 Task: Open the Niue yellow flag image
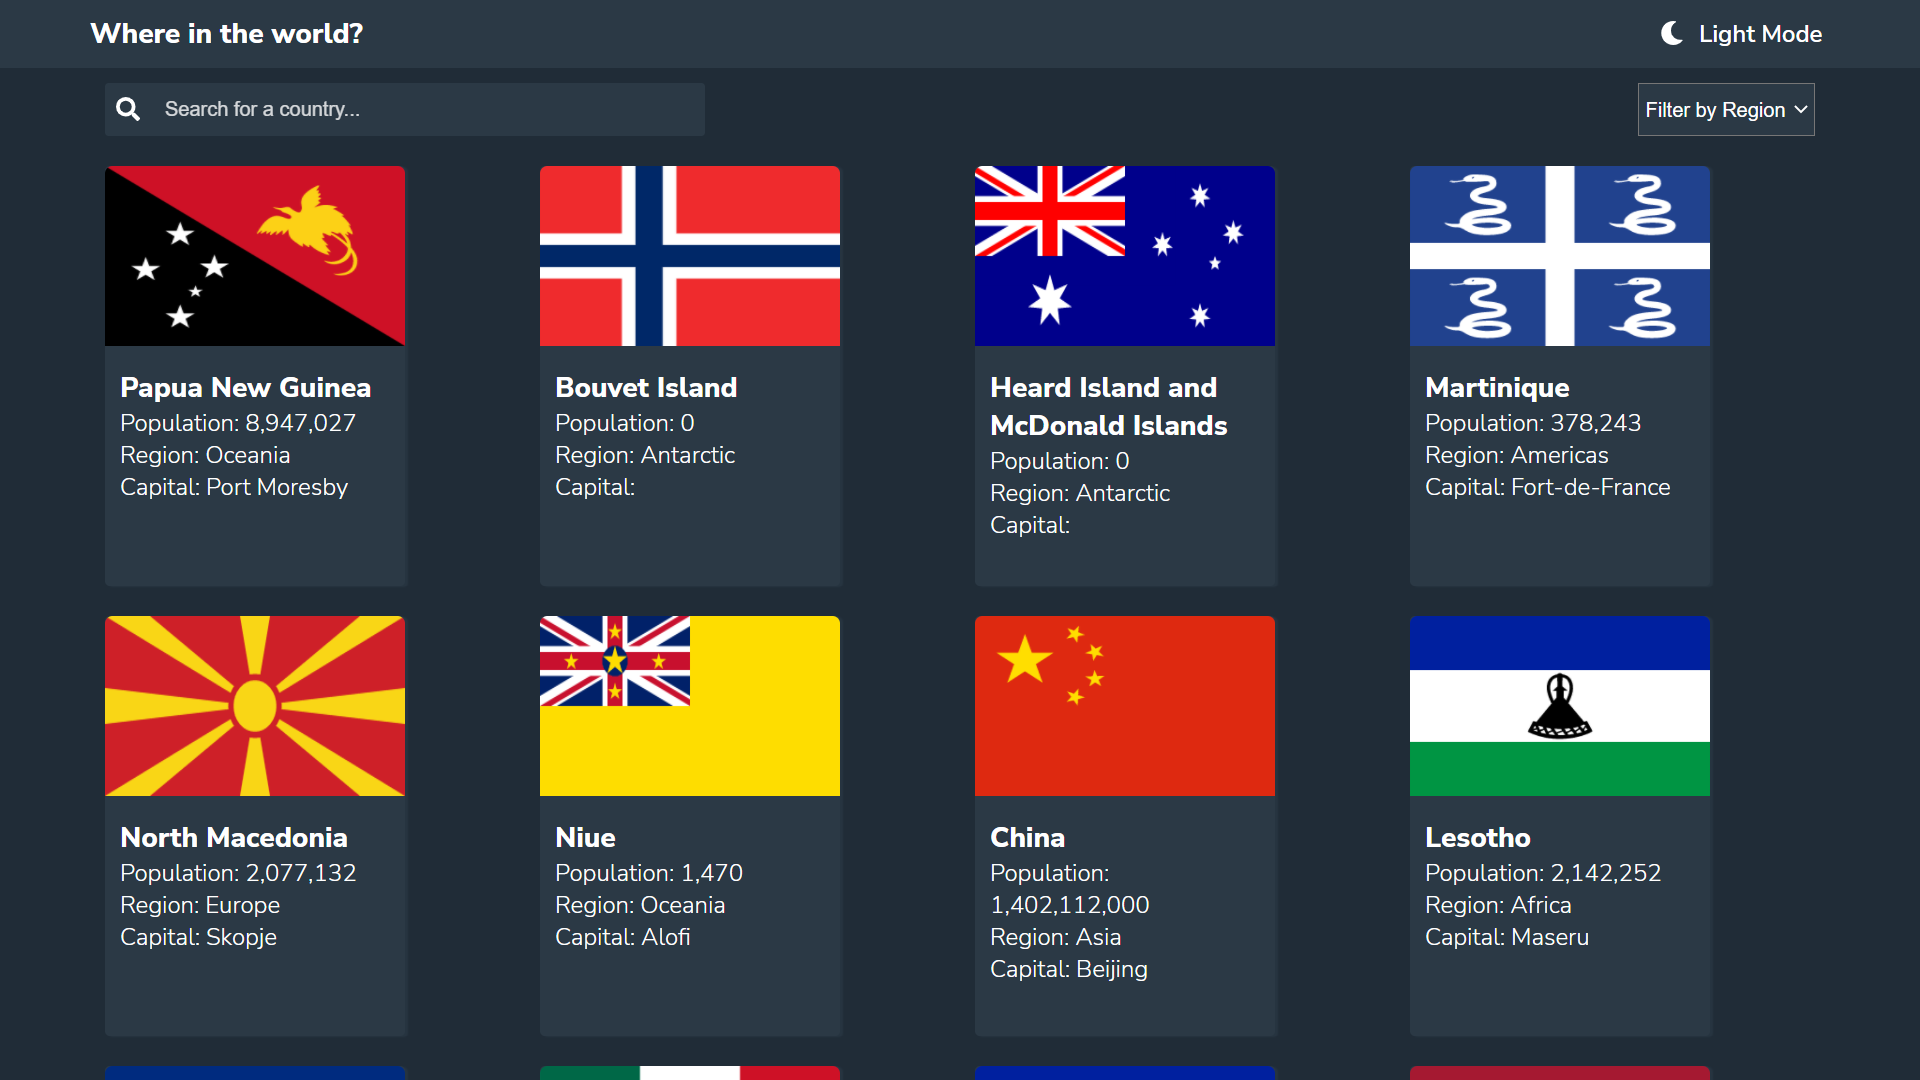690,706
